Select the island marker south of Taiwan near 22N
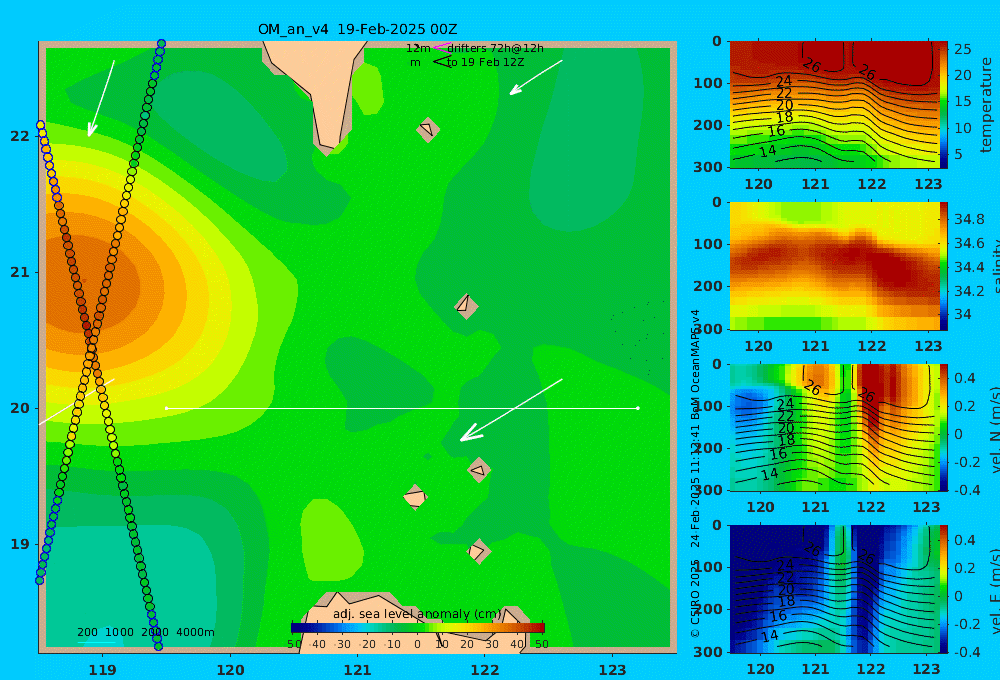 pos(428,129)
